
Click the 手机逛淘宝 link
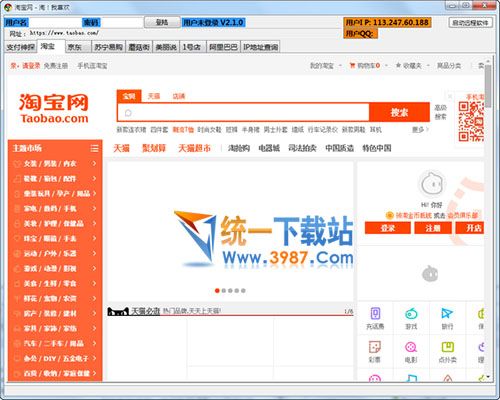pos(92,66)
